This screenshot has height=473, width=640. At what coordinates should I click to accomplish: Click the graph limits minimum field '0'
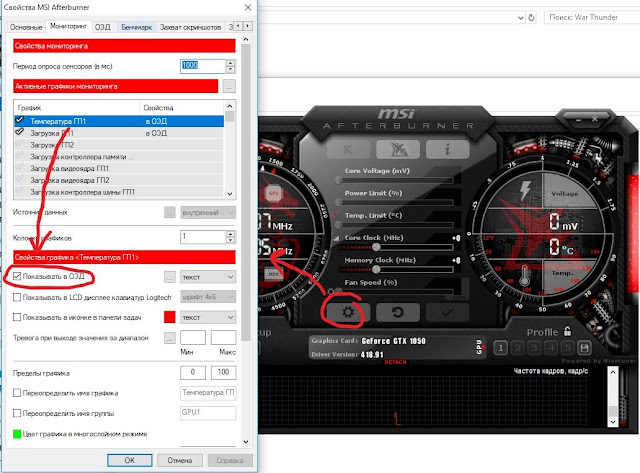(x=193, y=372)
